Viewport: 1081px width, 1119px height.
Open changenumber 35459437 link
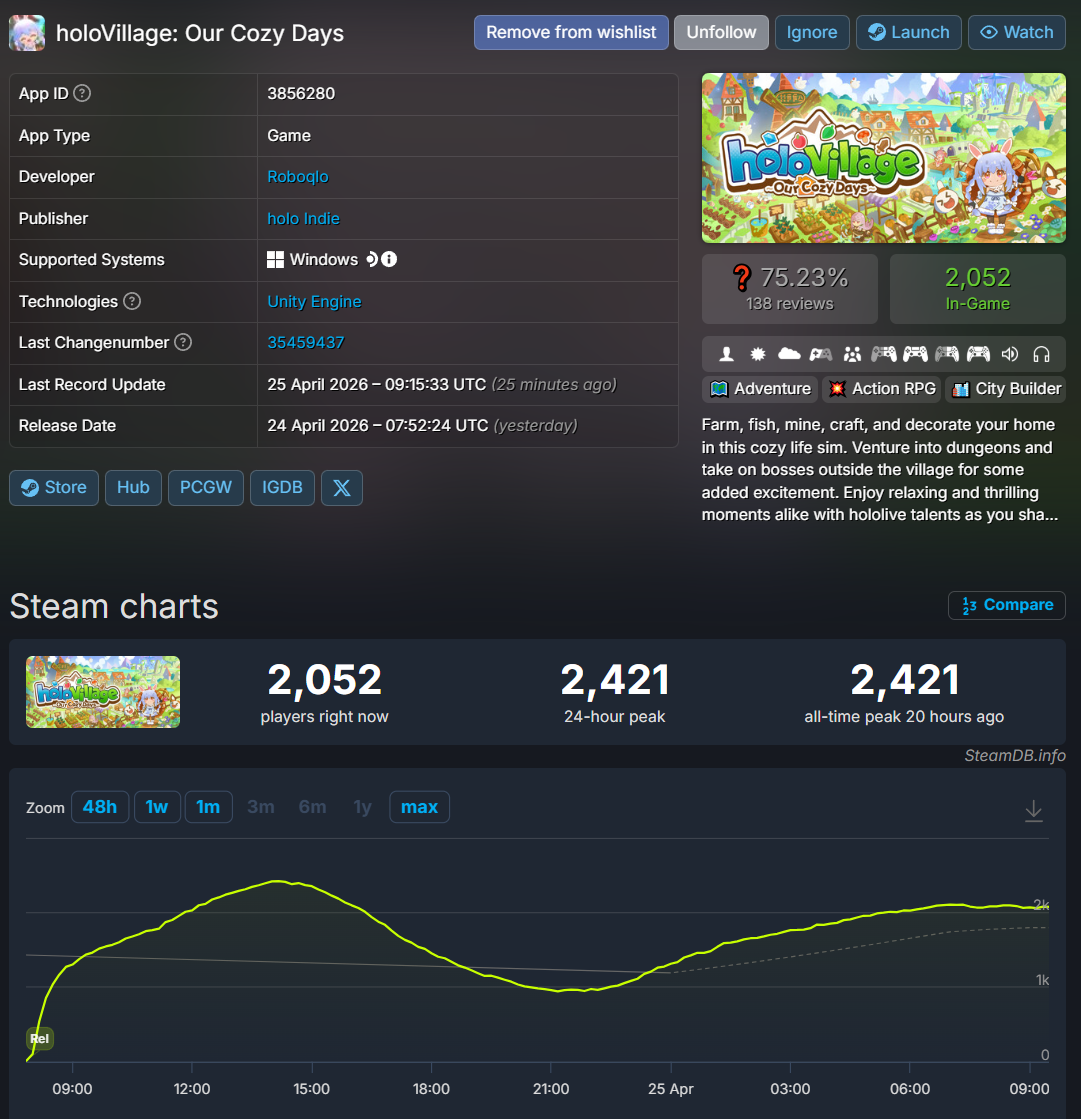pyautogui.click(x=305, y=343)
